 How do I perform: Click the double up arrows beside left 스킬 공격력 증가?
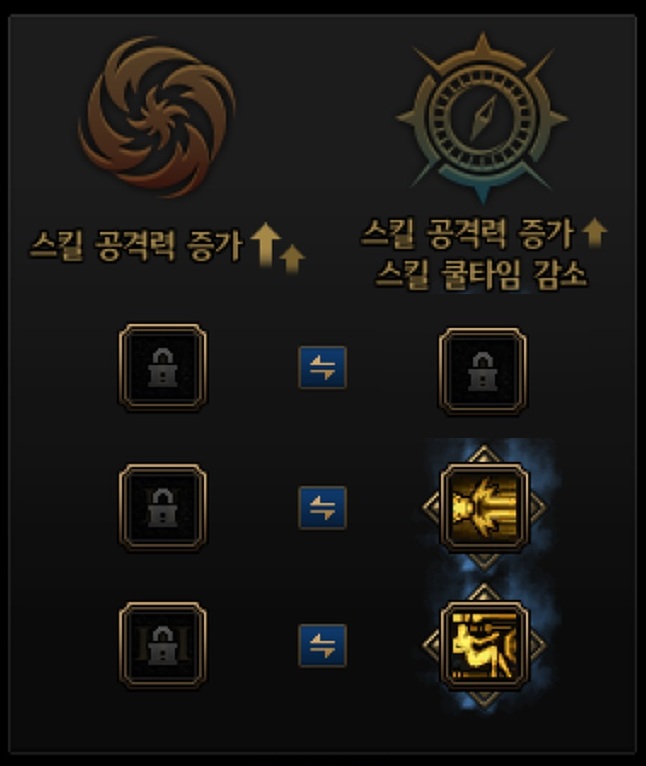[278, 246]
